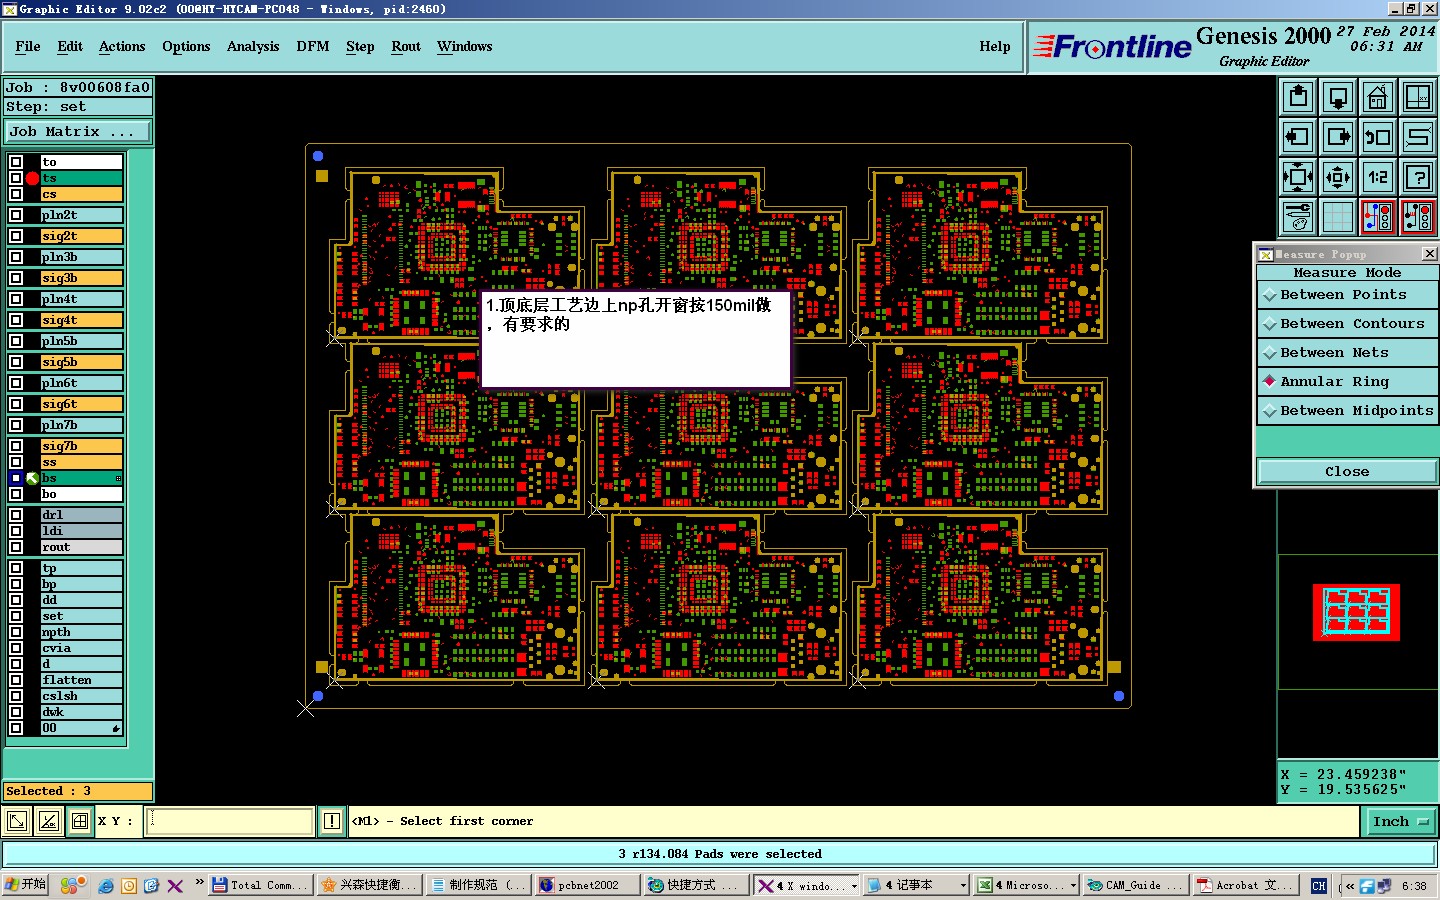Viewport: 1440px width, 900px height.
Task: Toggle visibility checkbox for layer drl
Action: [16, 515]
